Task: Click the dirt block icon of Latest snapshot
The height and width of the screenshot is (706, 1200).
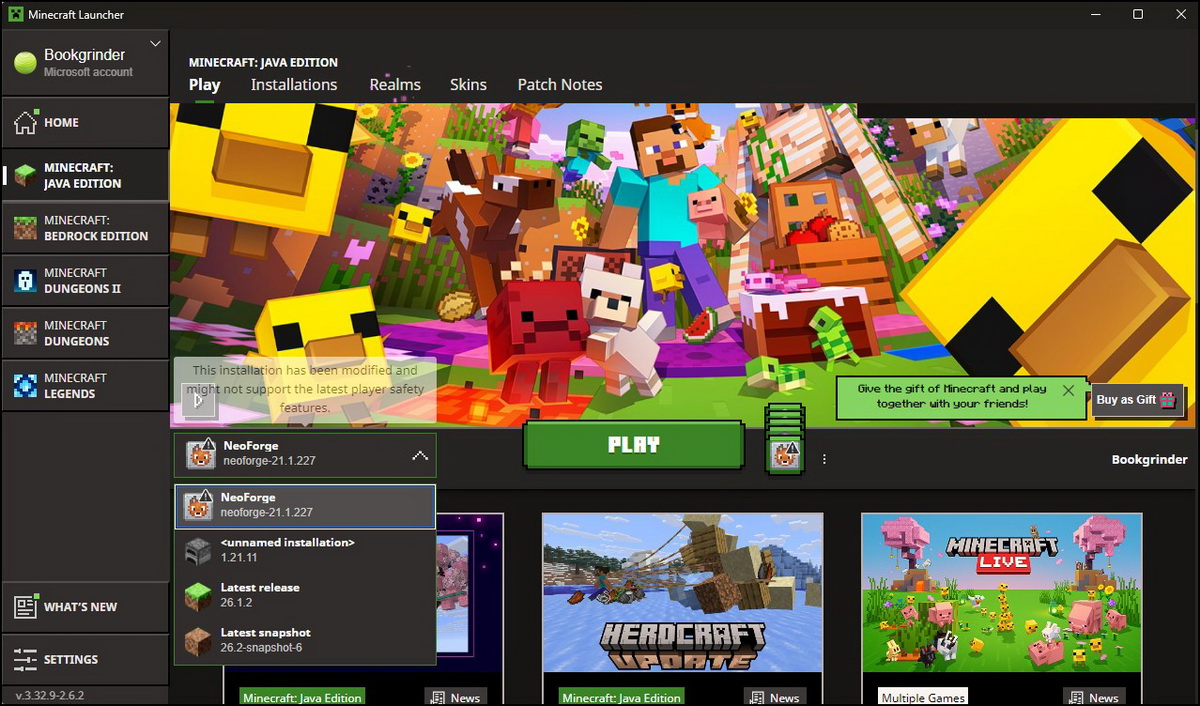Action: (198, 641)
